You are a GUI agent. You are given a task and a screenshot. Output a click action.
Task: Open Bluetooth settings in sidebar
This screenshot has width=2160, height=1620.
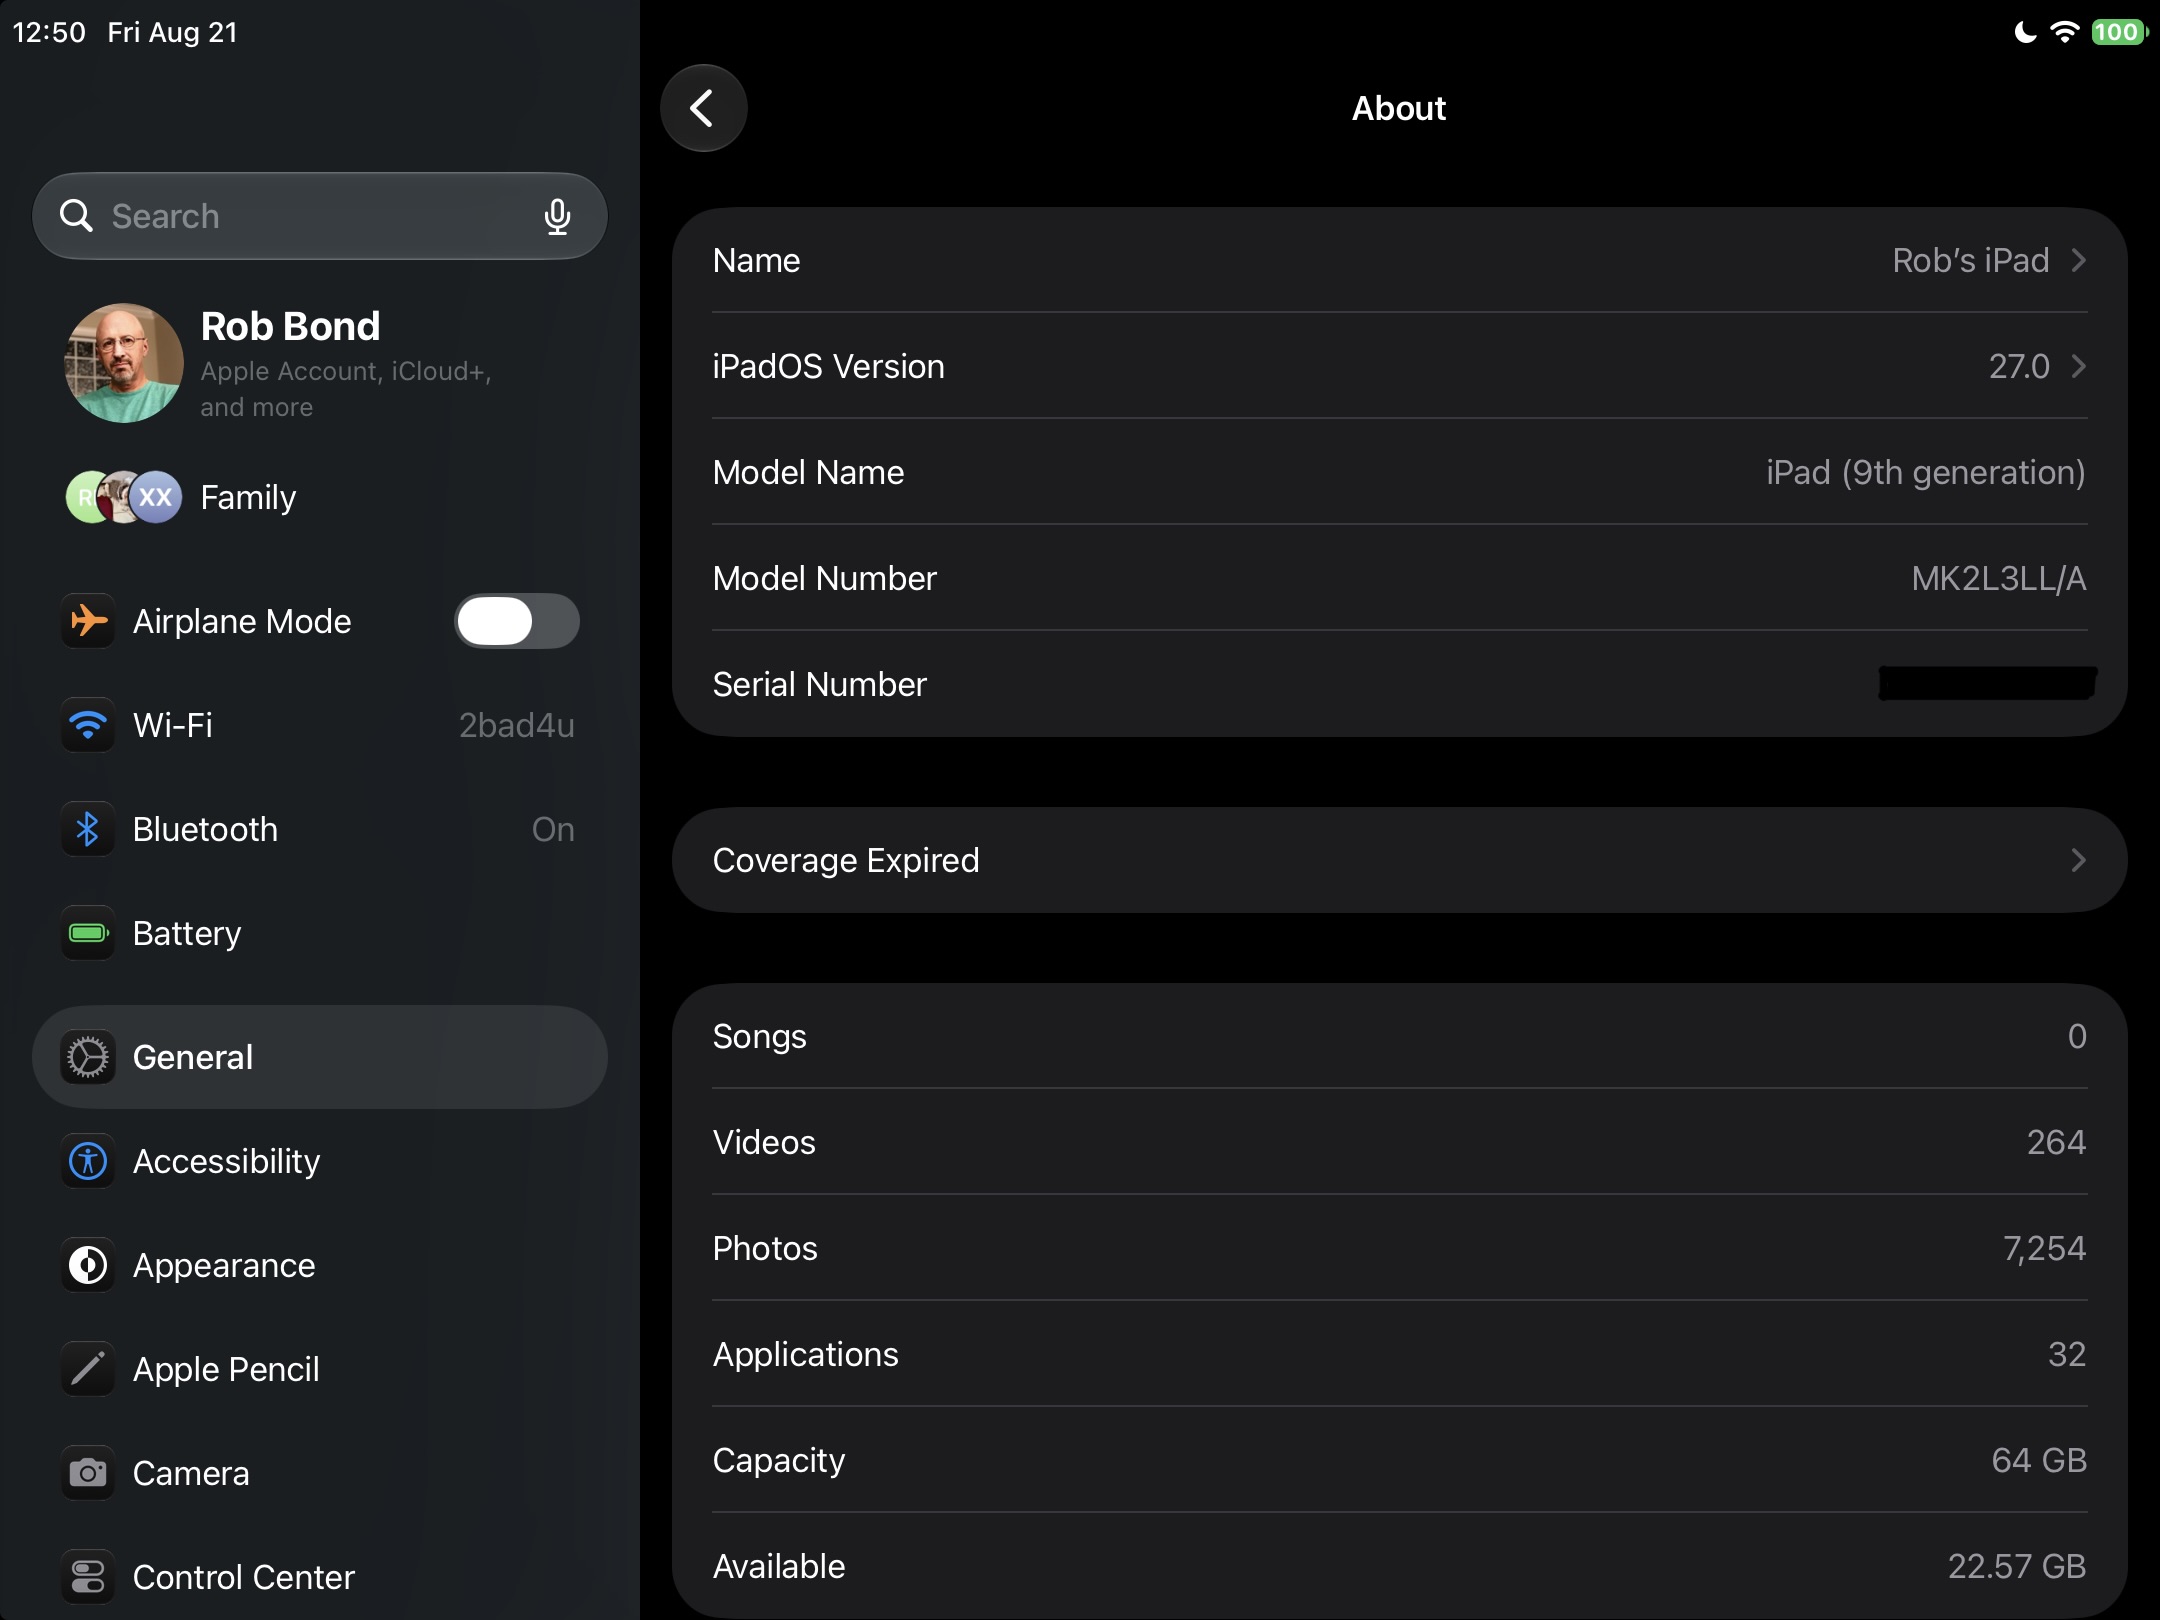tap(320, 829)
